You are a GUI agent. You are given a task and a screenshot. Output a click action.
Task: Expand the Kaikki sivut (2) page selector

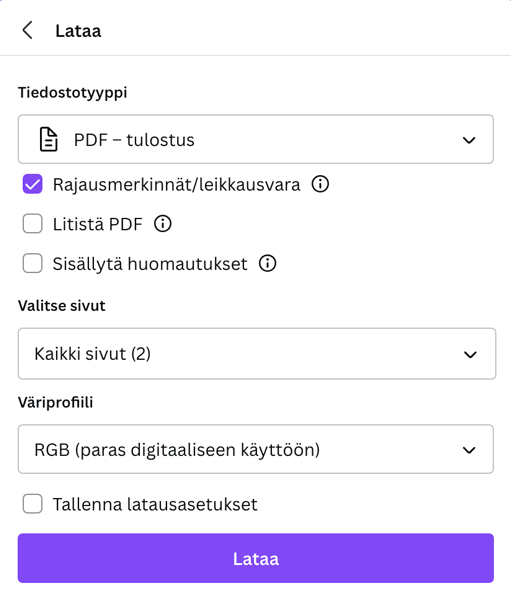[x=257, y=354]
